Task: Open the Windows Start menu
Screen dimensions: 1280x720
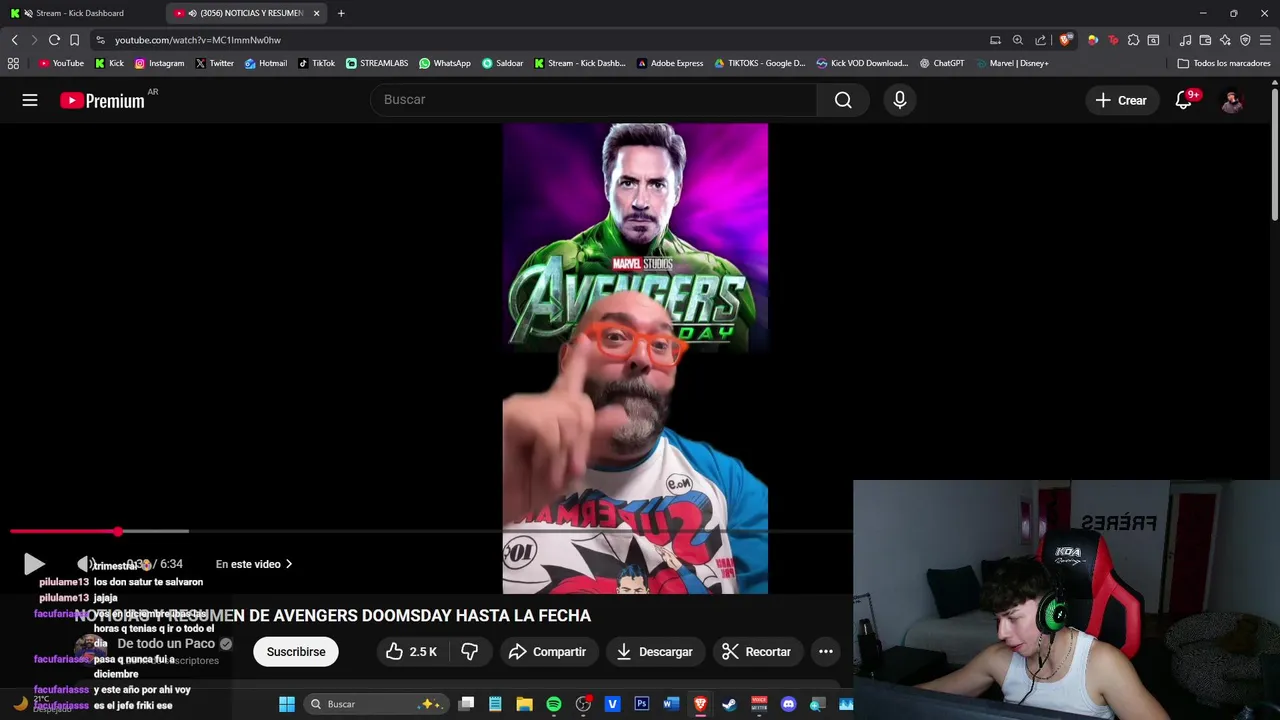Action: click(x=287, y=704)
